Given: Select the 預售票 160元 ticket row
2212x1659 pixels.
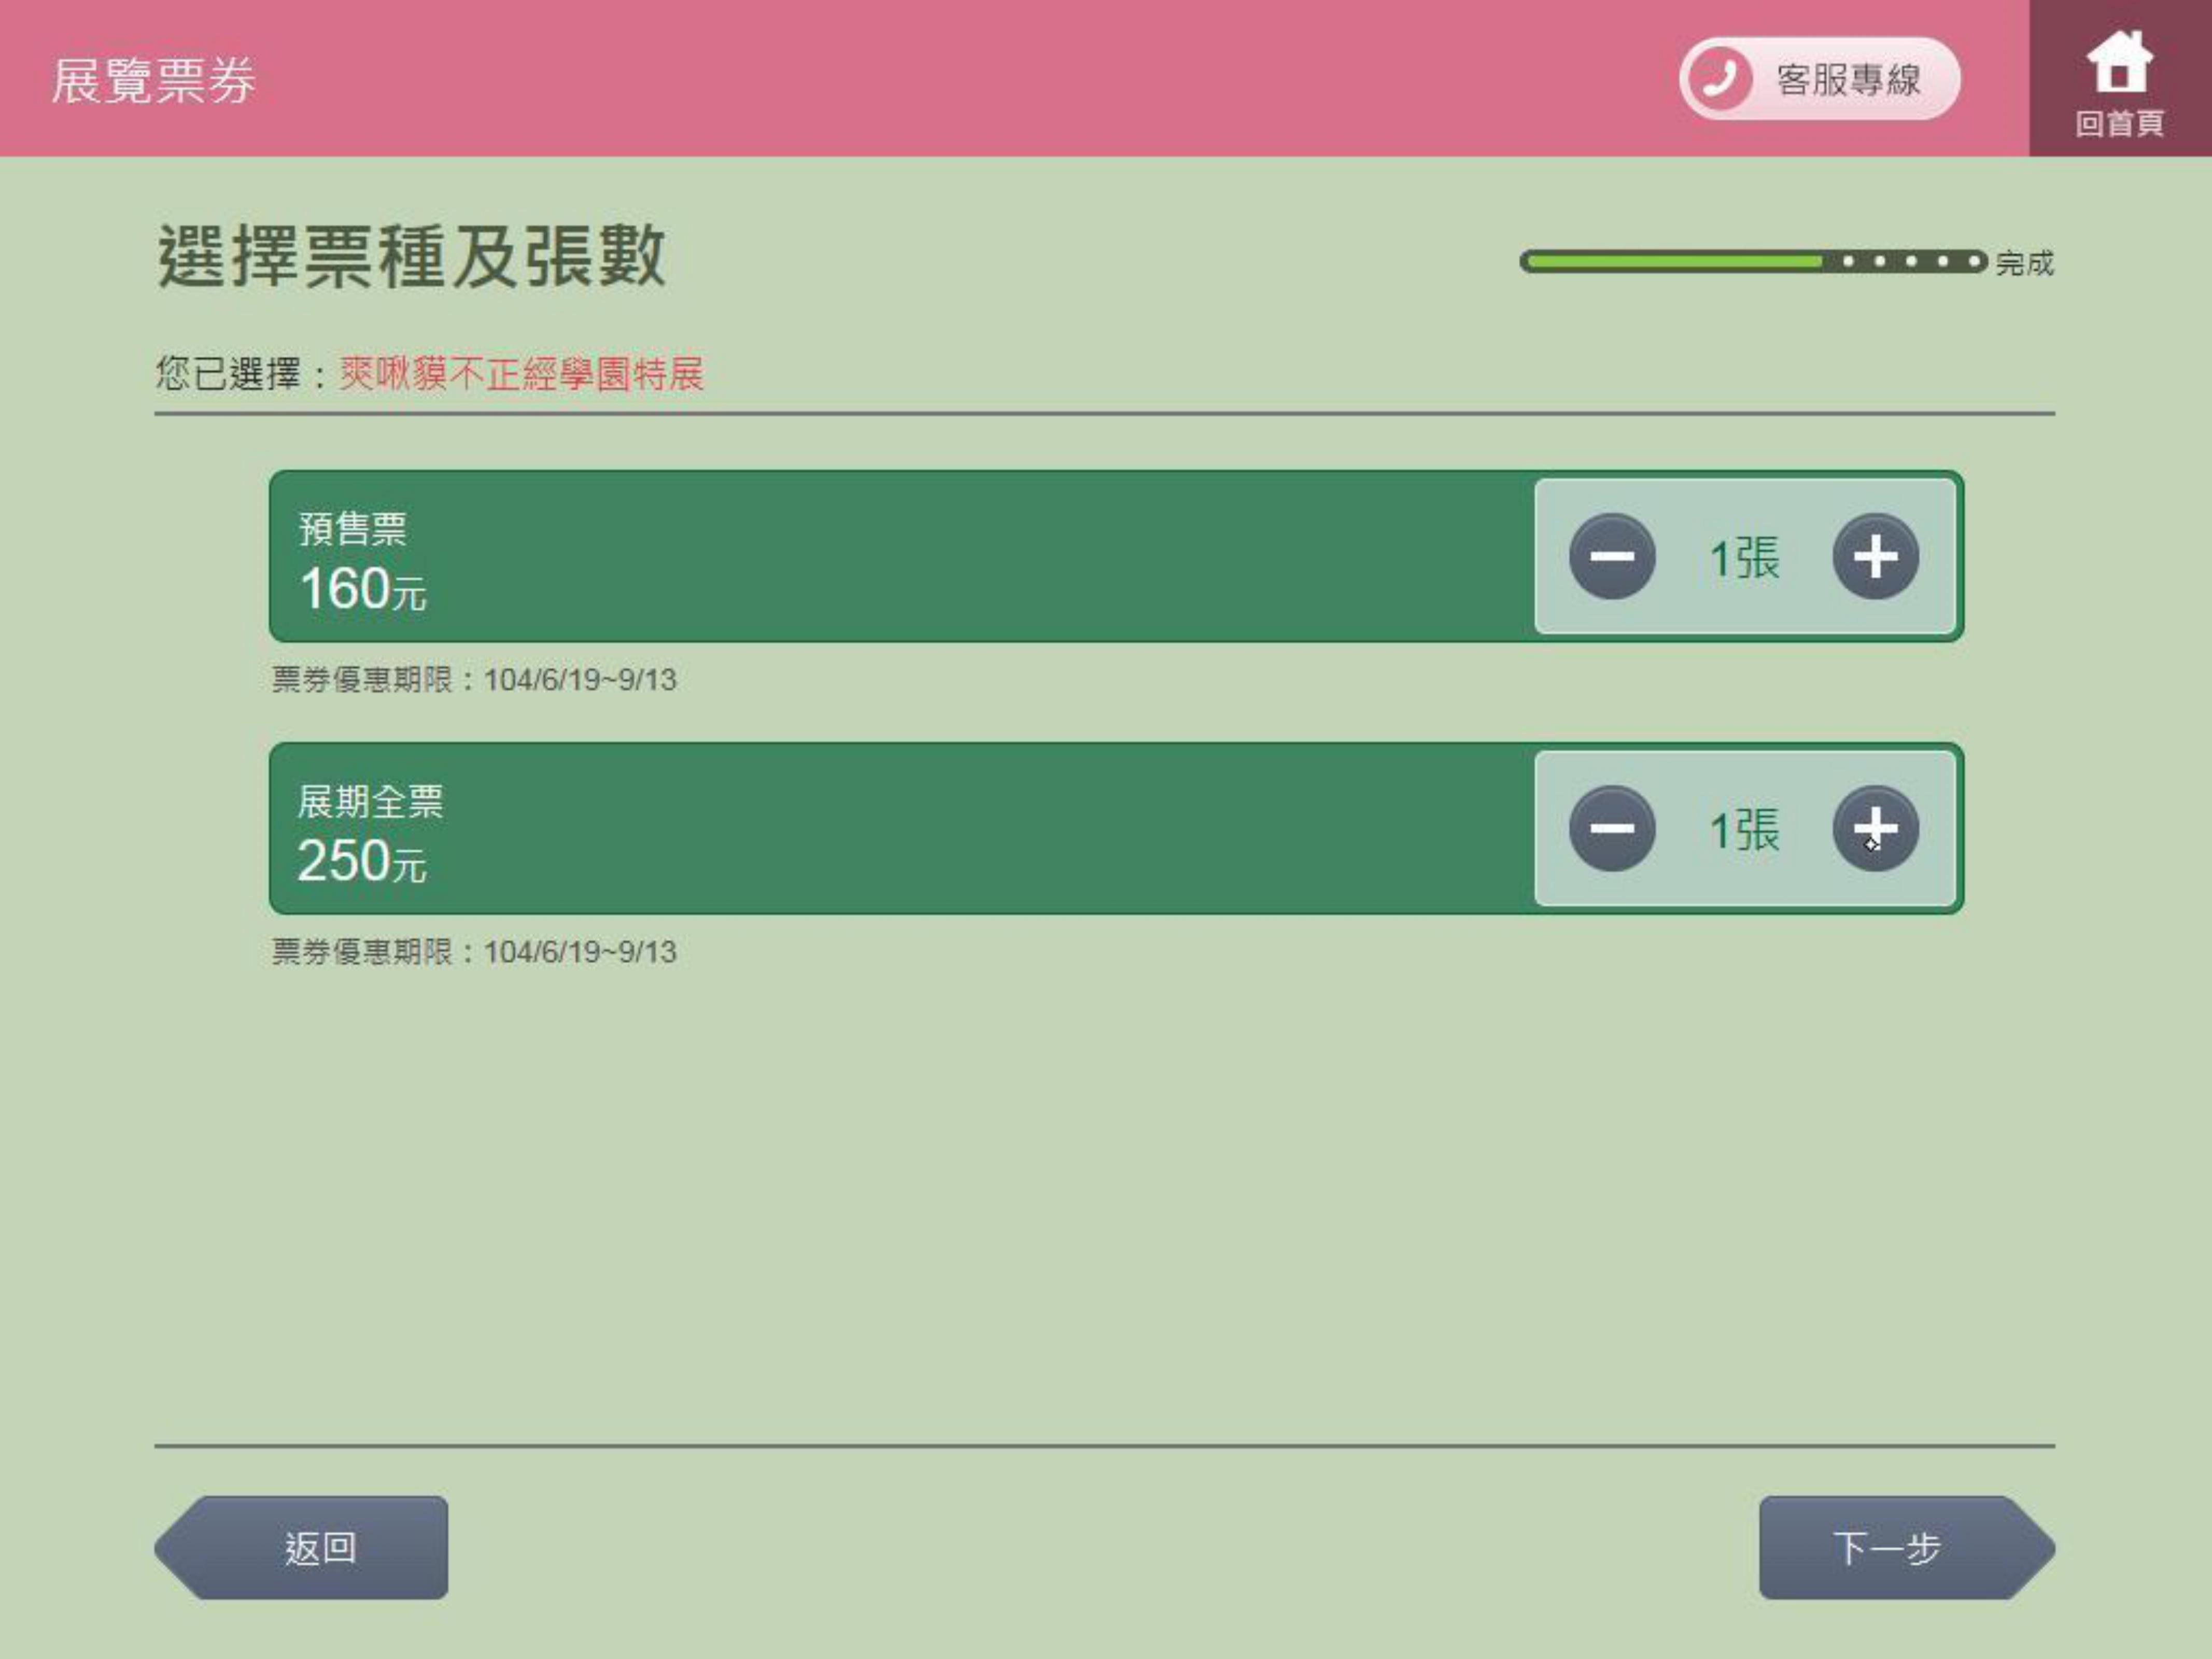Looking at the screenshot, I should pyautogui.click(x=900, y=556).
